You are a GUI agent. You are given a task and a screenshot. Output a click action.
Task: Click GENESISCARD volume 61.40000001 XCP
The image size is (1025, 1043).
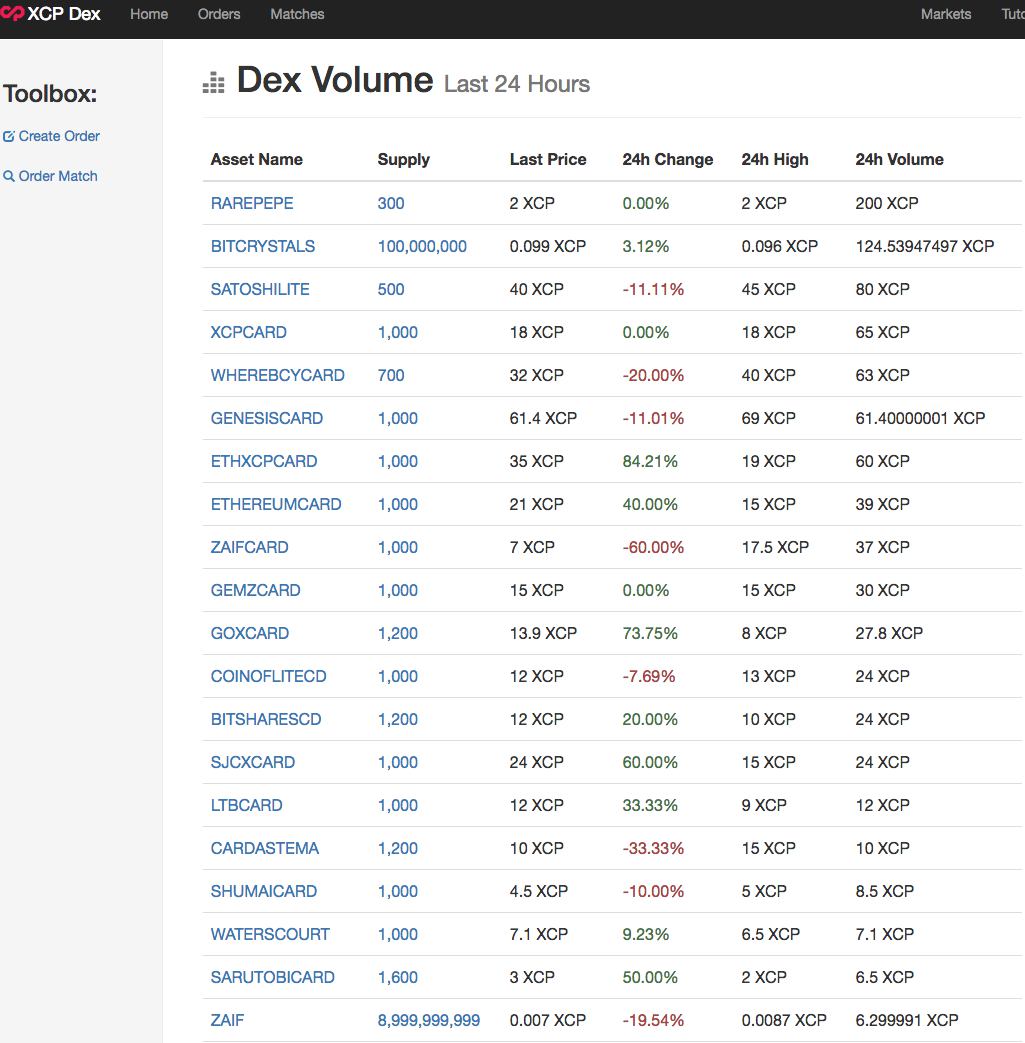point(920,418)
